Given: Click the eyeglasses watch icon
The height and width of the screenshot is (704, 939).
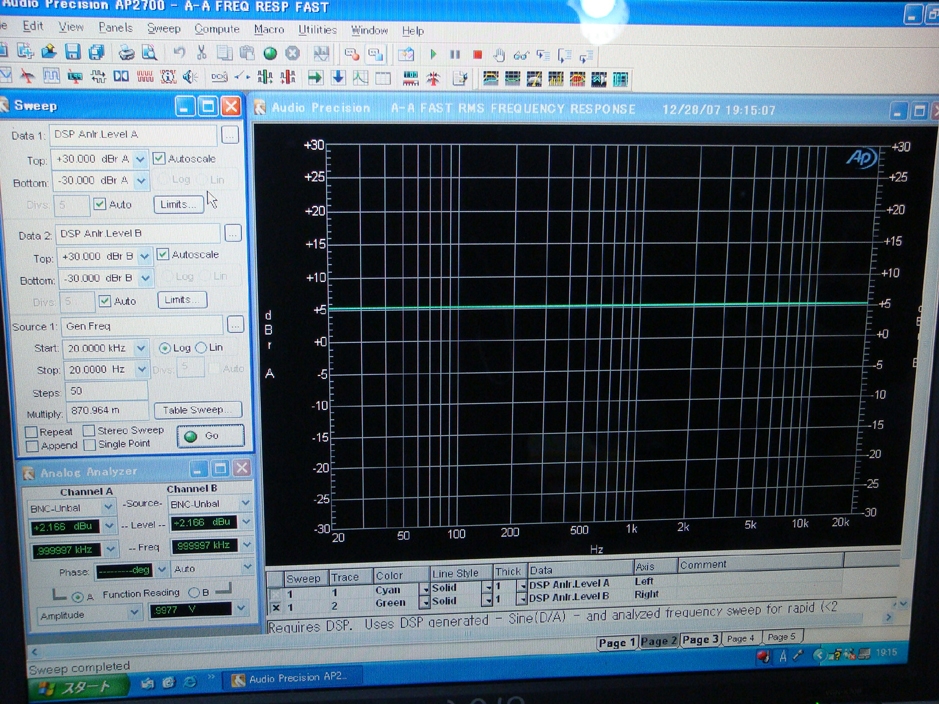Looking at the screenshot, I should tap(521, 56).
